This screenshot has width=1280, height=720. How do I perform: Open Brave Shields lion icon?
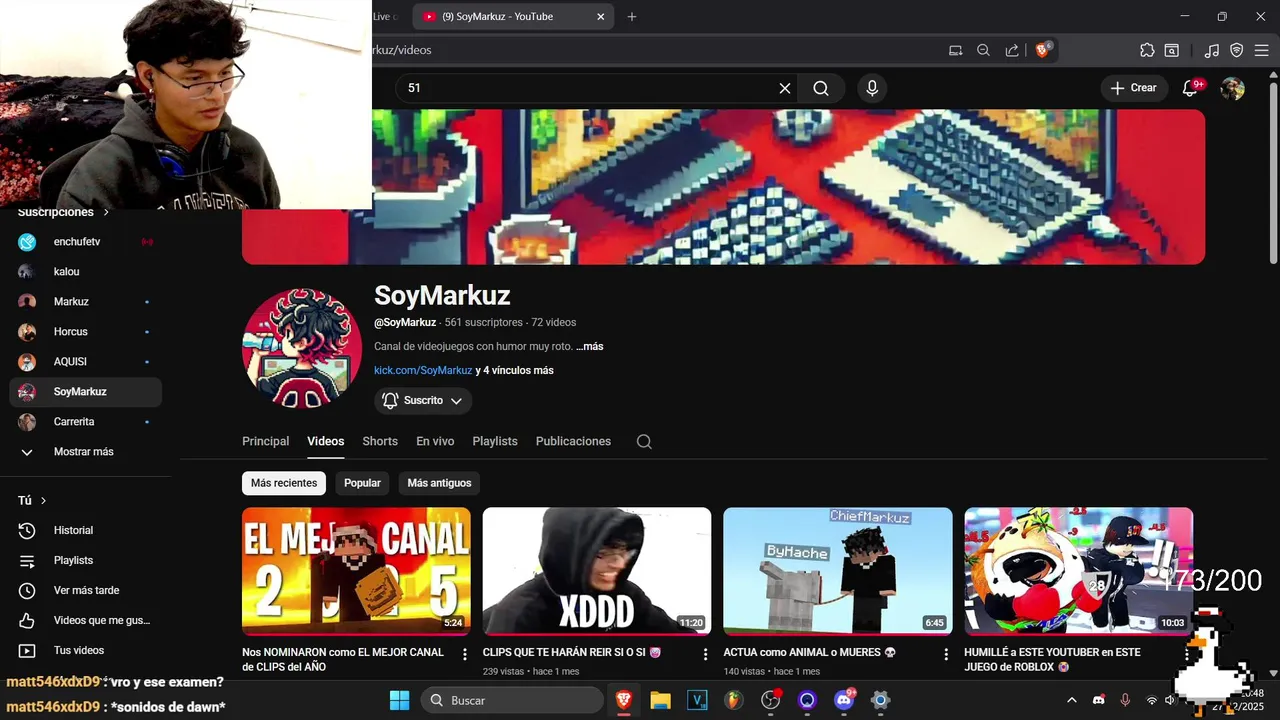pyautogui.click(x=1042, y=50)
